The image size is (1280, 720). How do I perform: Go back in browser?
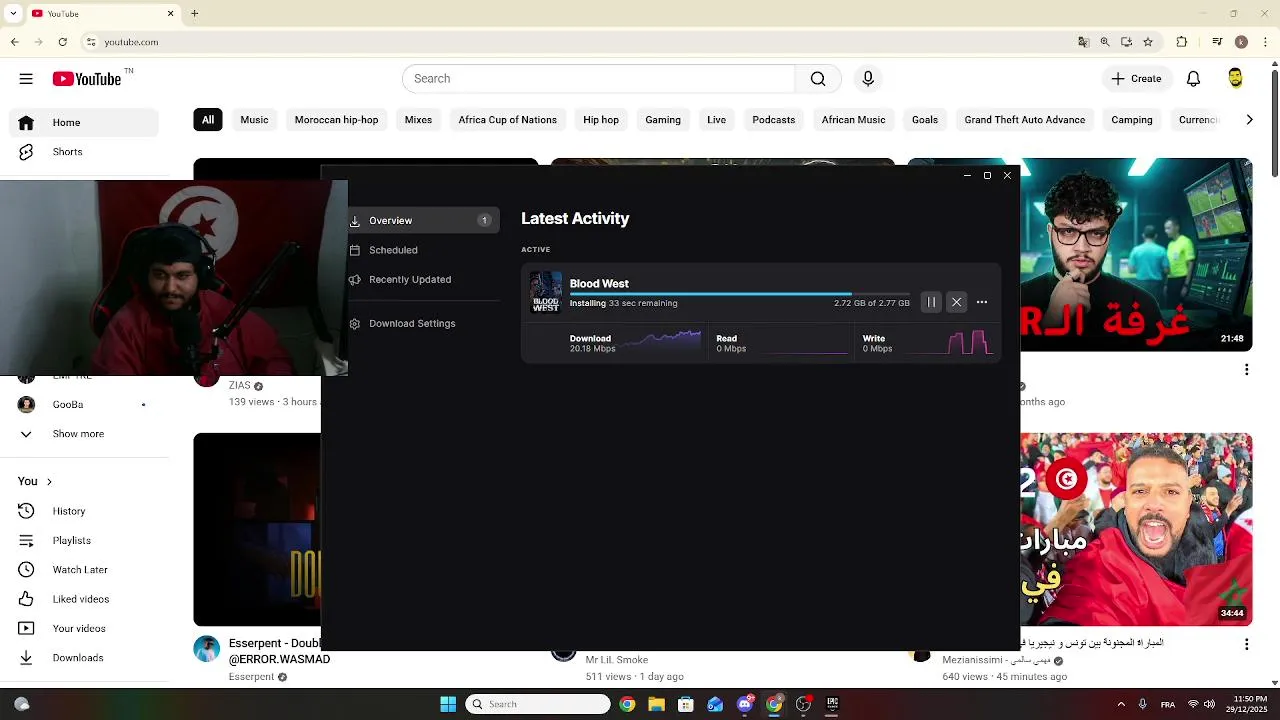point(15,42)
